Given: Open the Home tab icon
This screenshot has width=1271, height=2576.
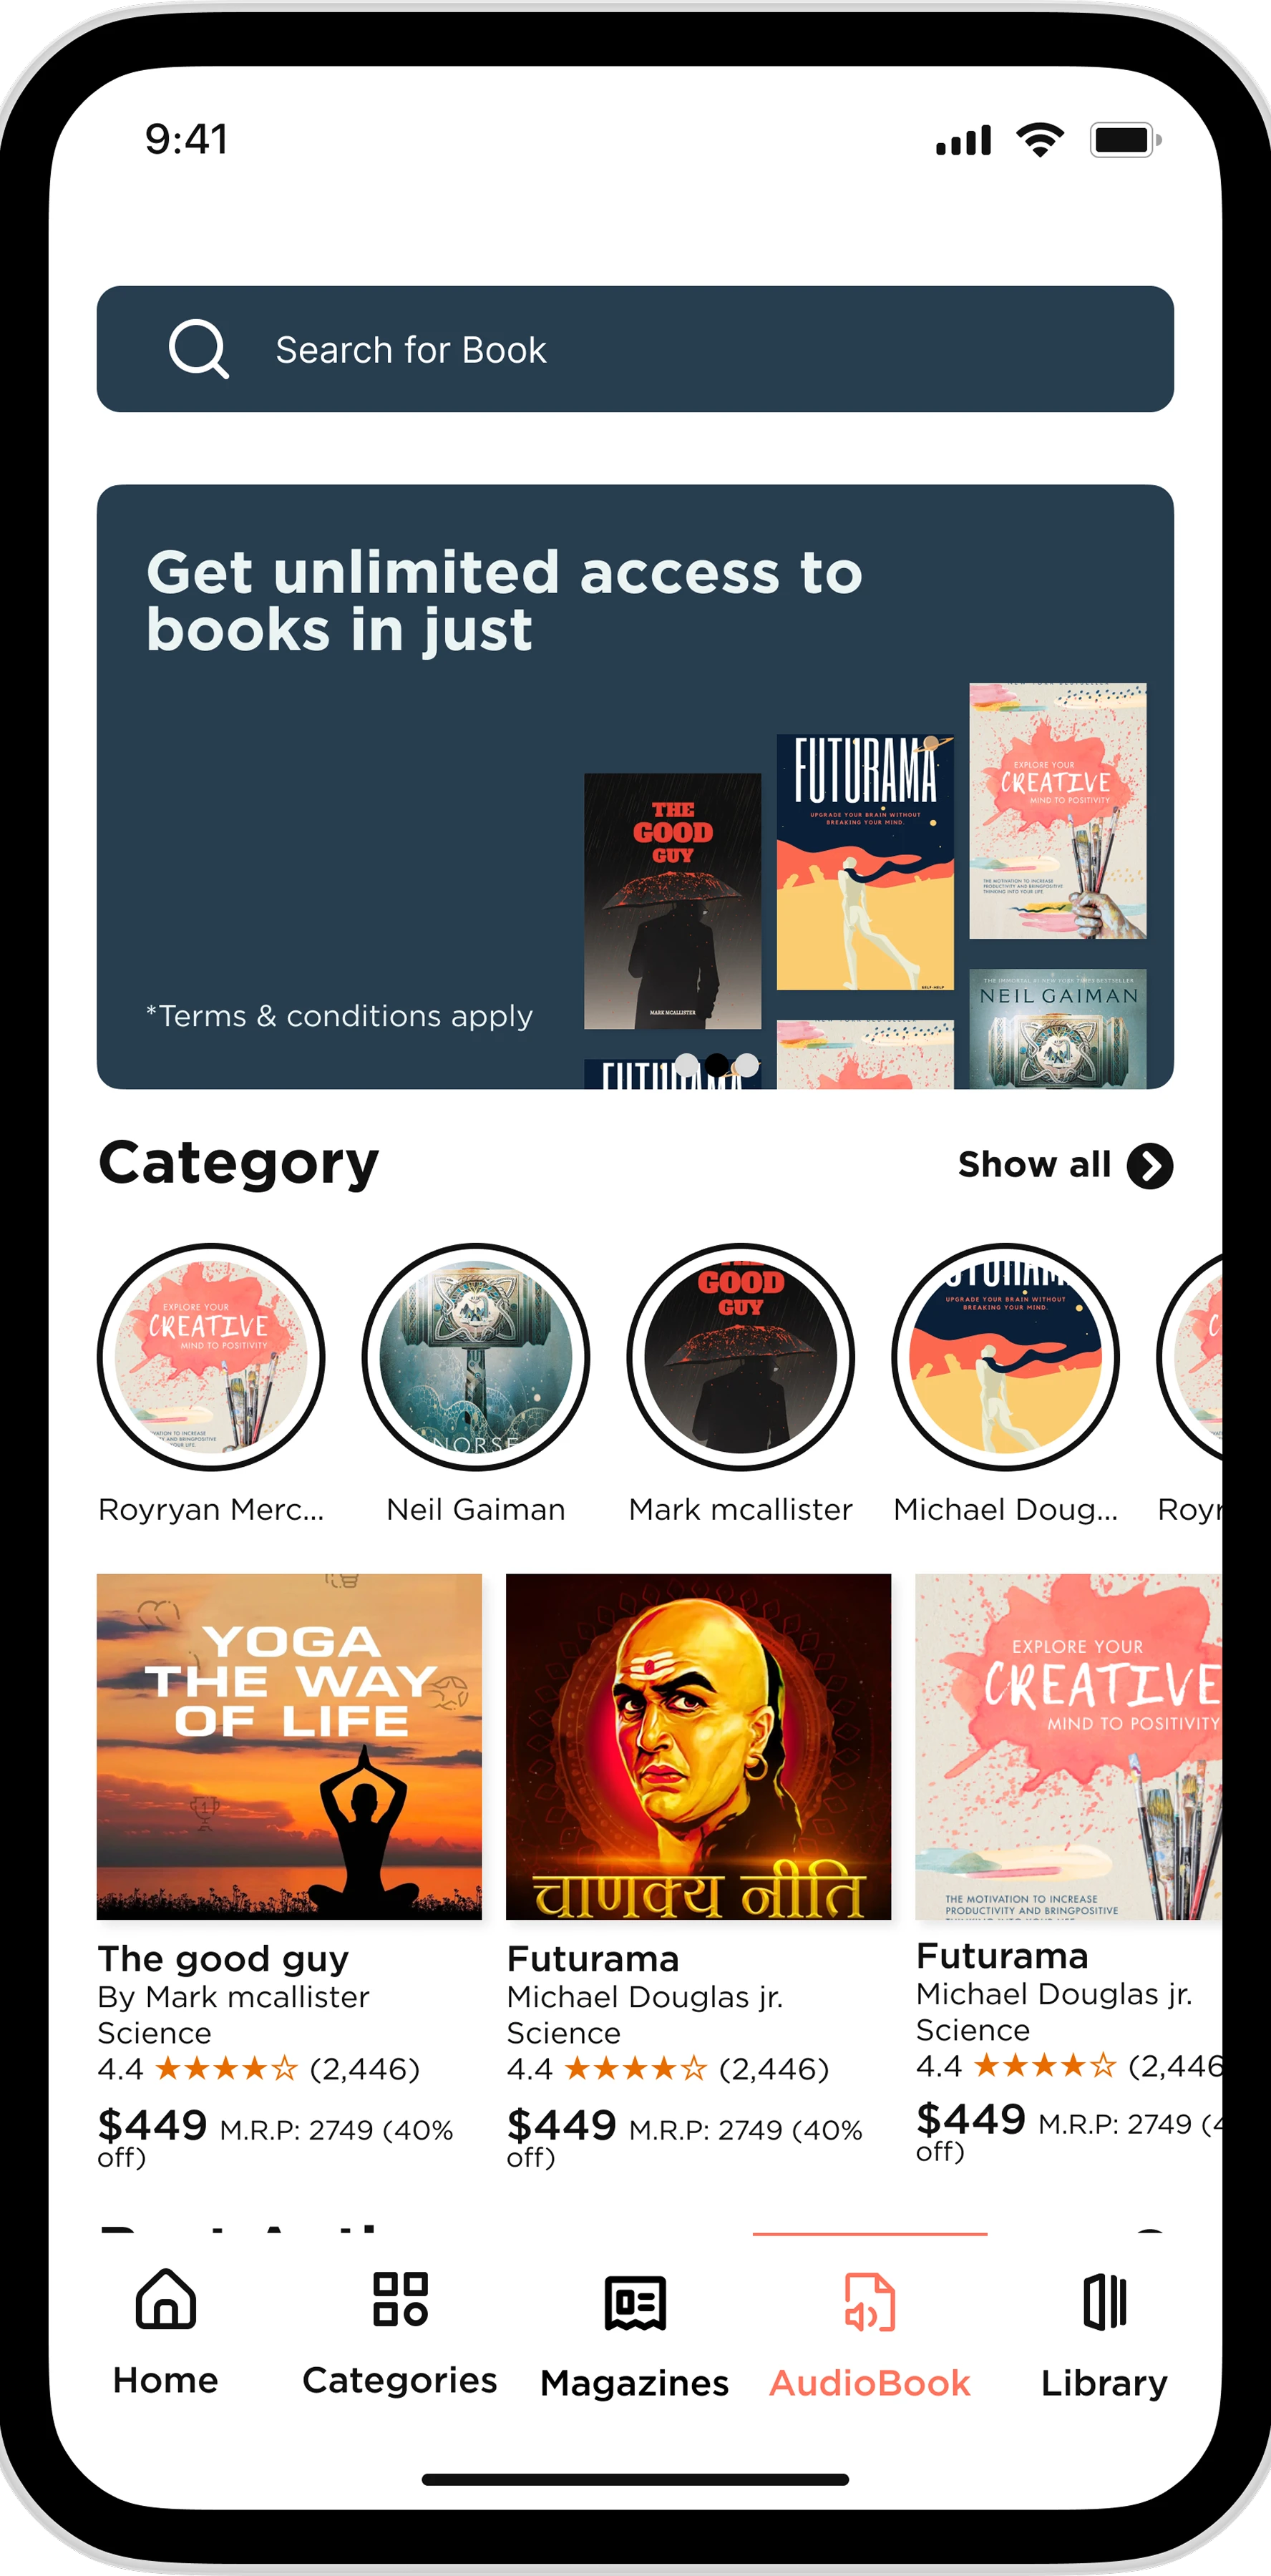Looking at the screenshot, I should (x=166, y=2299).
